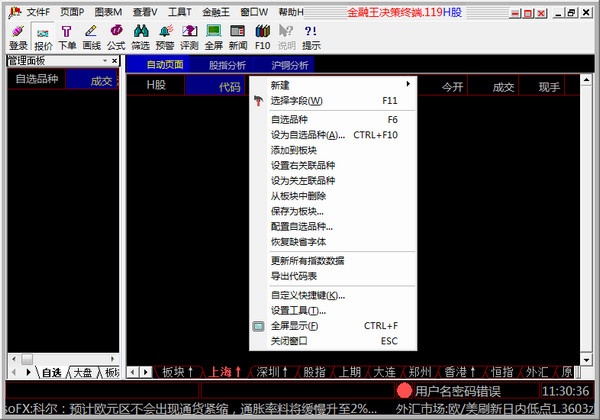Click the F10 books icon
This screenshot has width=600, height=420.
pyautogui.click(x=262, y=37)
